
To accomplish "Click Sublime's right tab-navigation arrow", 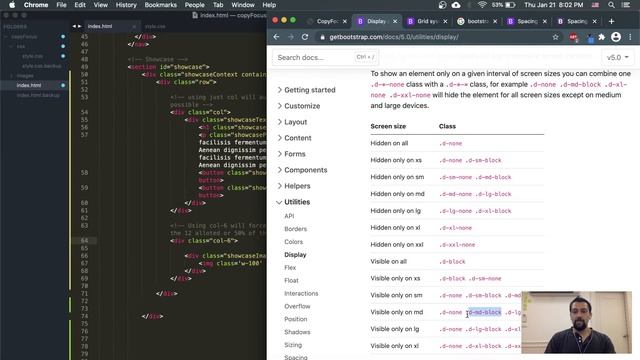I will pyautogui.click(x=80, y=26).
